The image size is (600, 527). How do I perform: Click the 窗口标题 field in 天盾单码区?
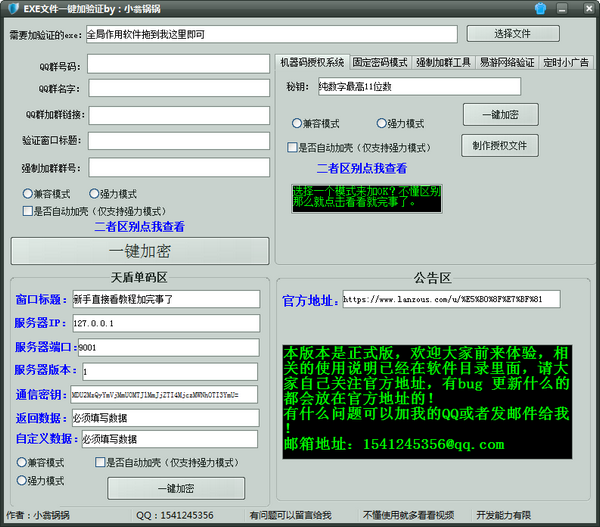coord(166,299)
